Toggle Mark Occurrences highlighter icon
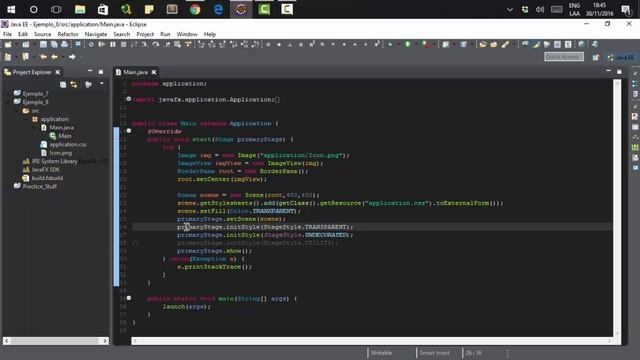This screenshot has height=360, width=640. (536, 44)
